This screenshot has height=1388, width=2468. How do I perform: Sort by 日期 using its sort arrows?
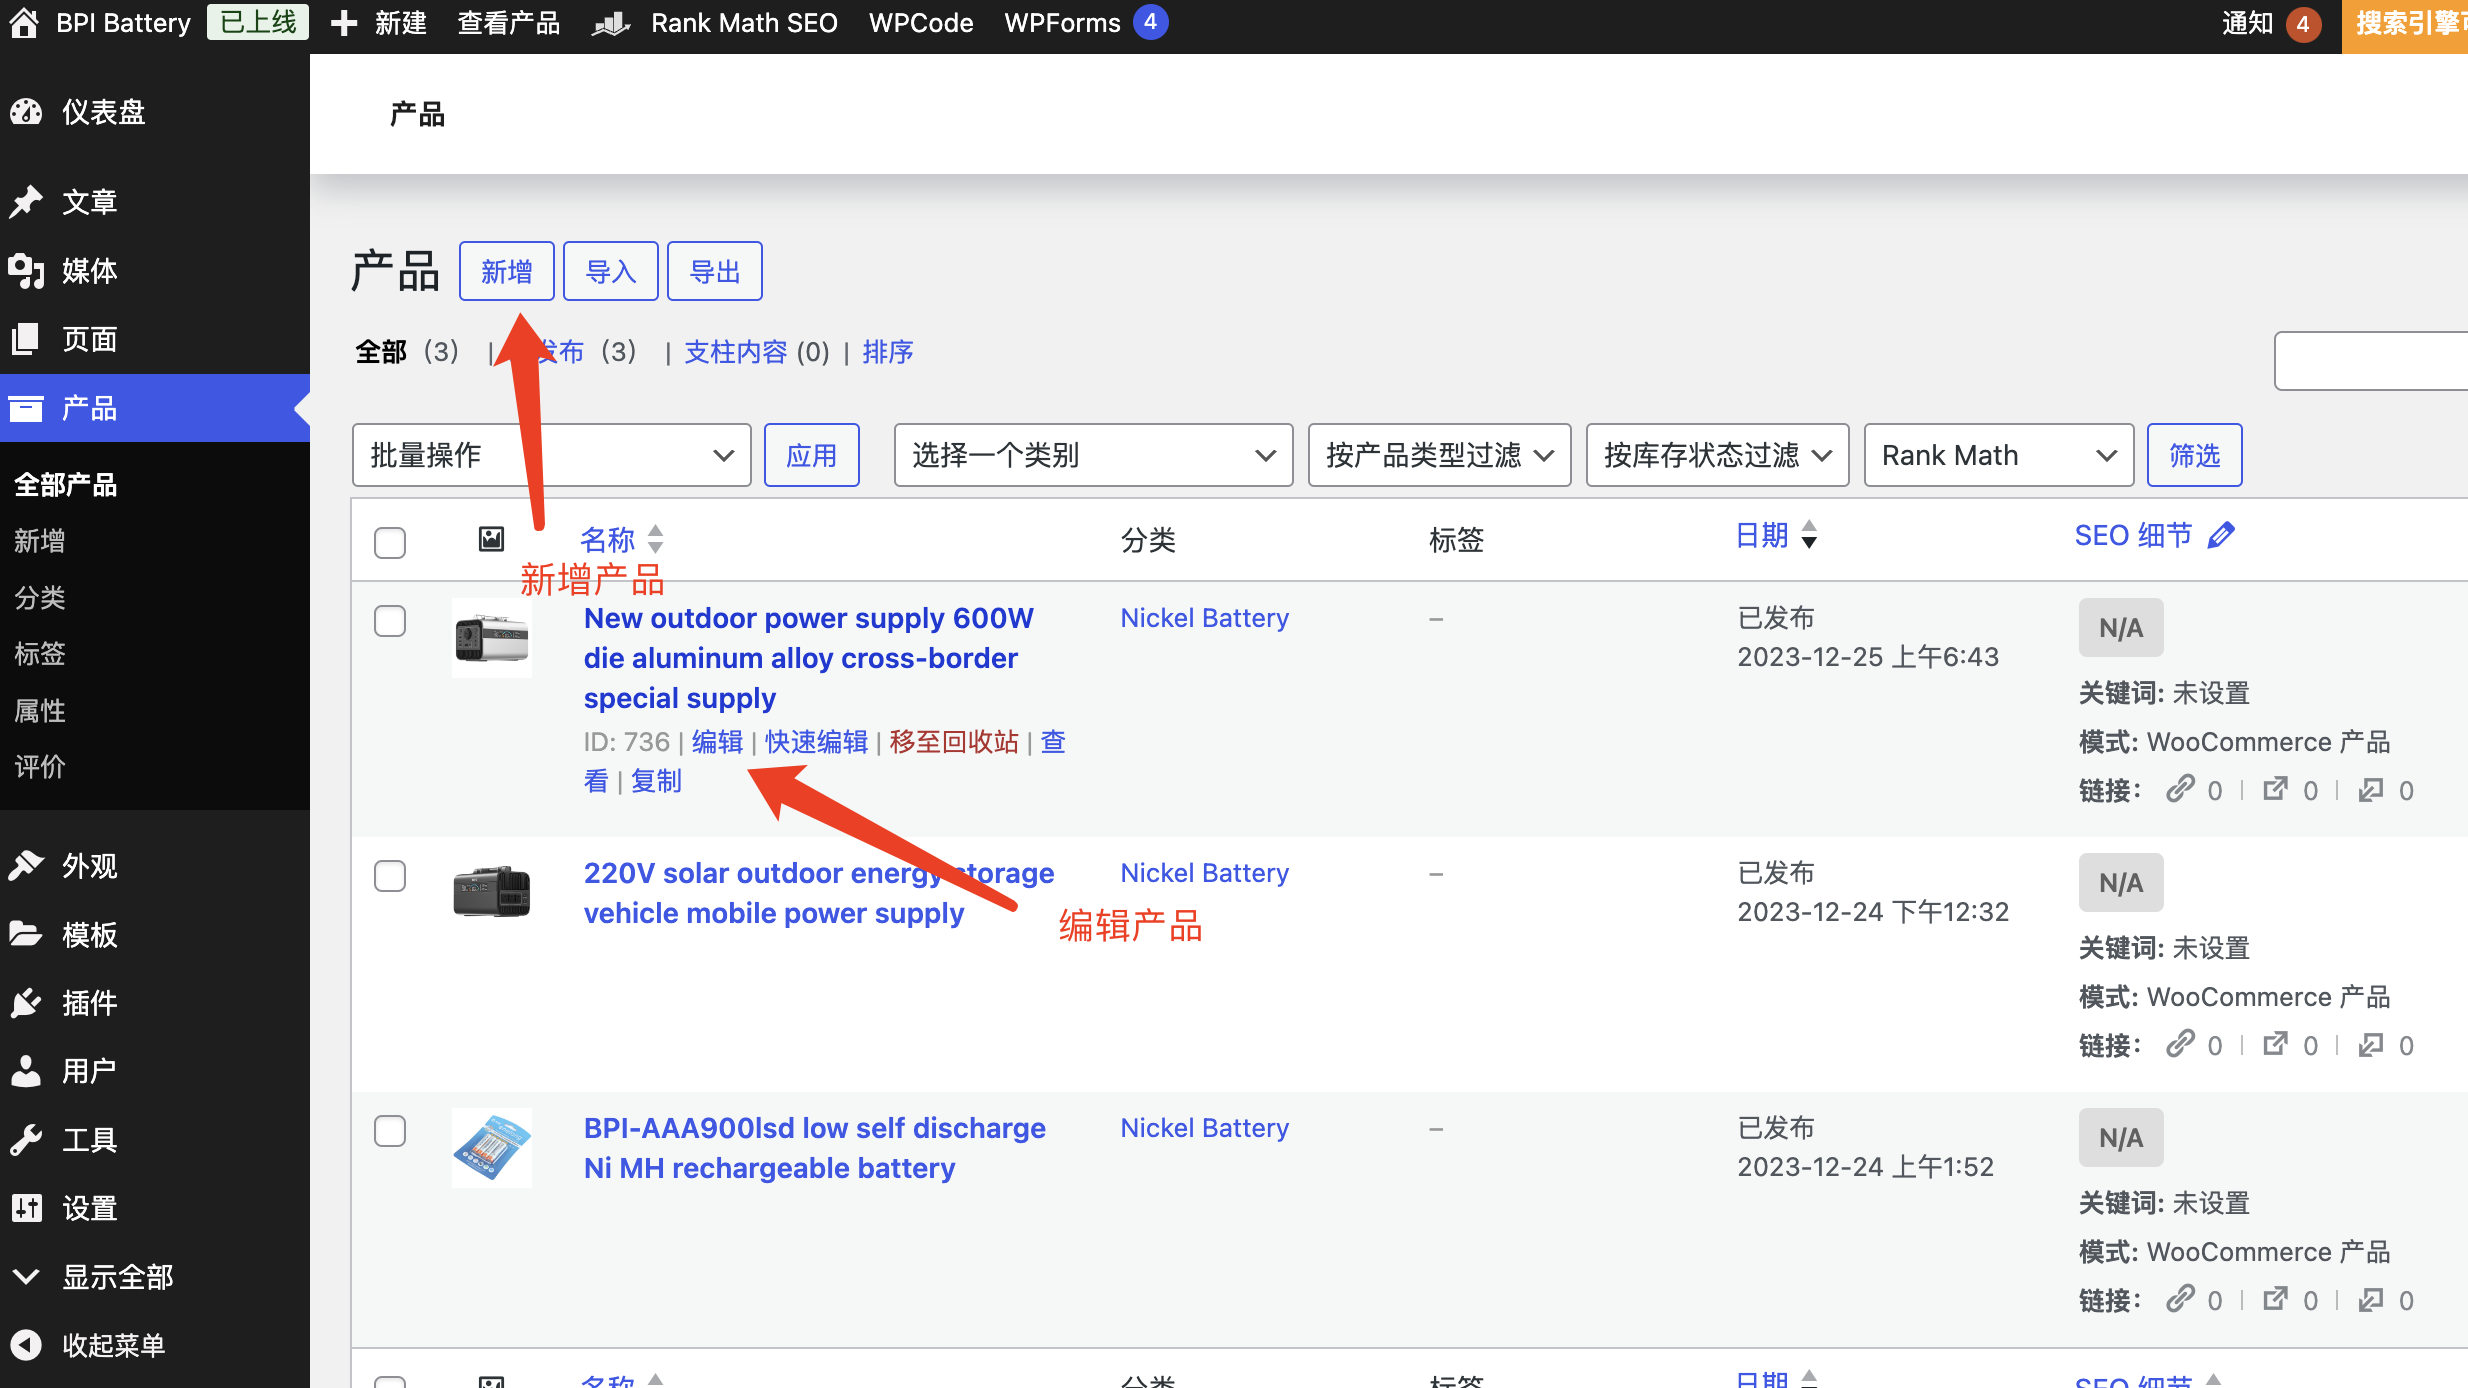(x=1809, y=535)
